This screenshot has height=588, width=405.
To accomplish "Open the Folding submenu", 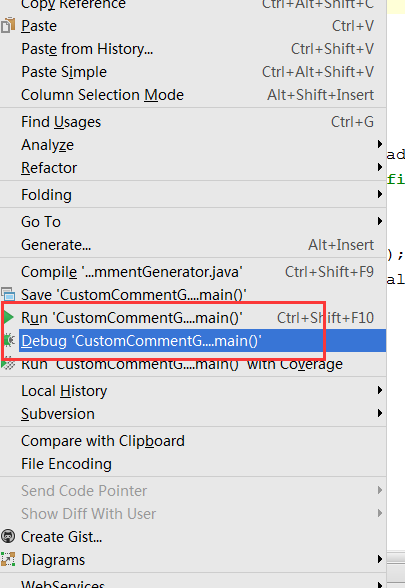I will pos(193,195).
